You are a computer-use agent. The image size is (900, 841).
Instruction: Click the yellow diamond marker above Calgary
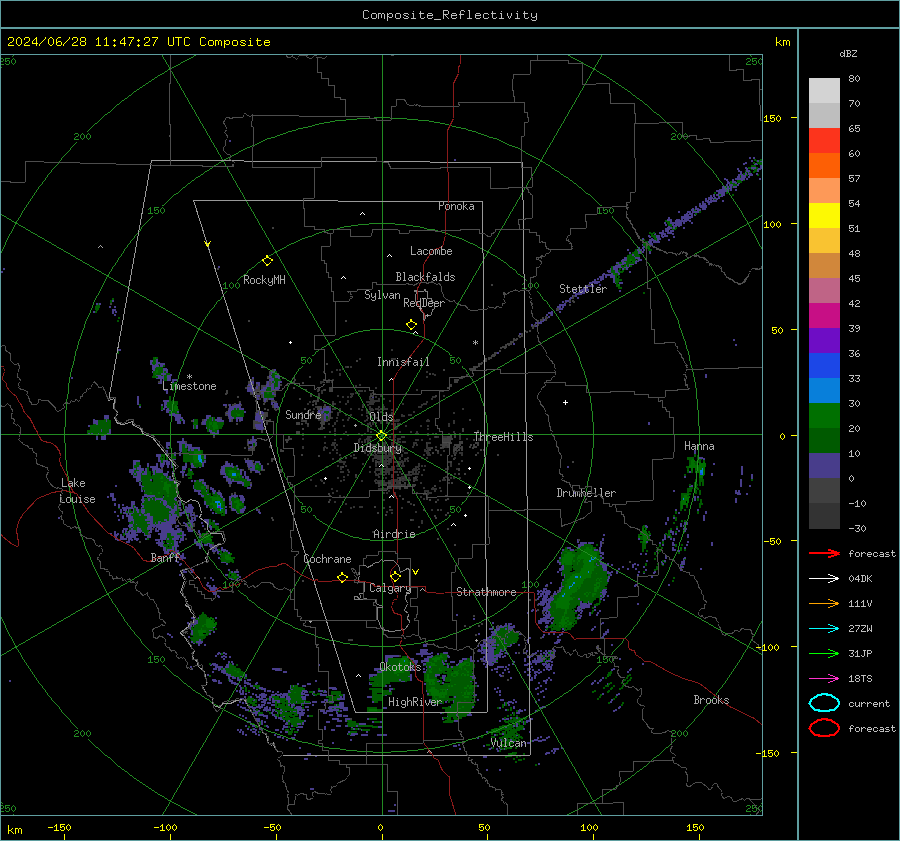click(x=395, y=576)
